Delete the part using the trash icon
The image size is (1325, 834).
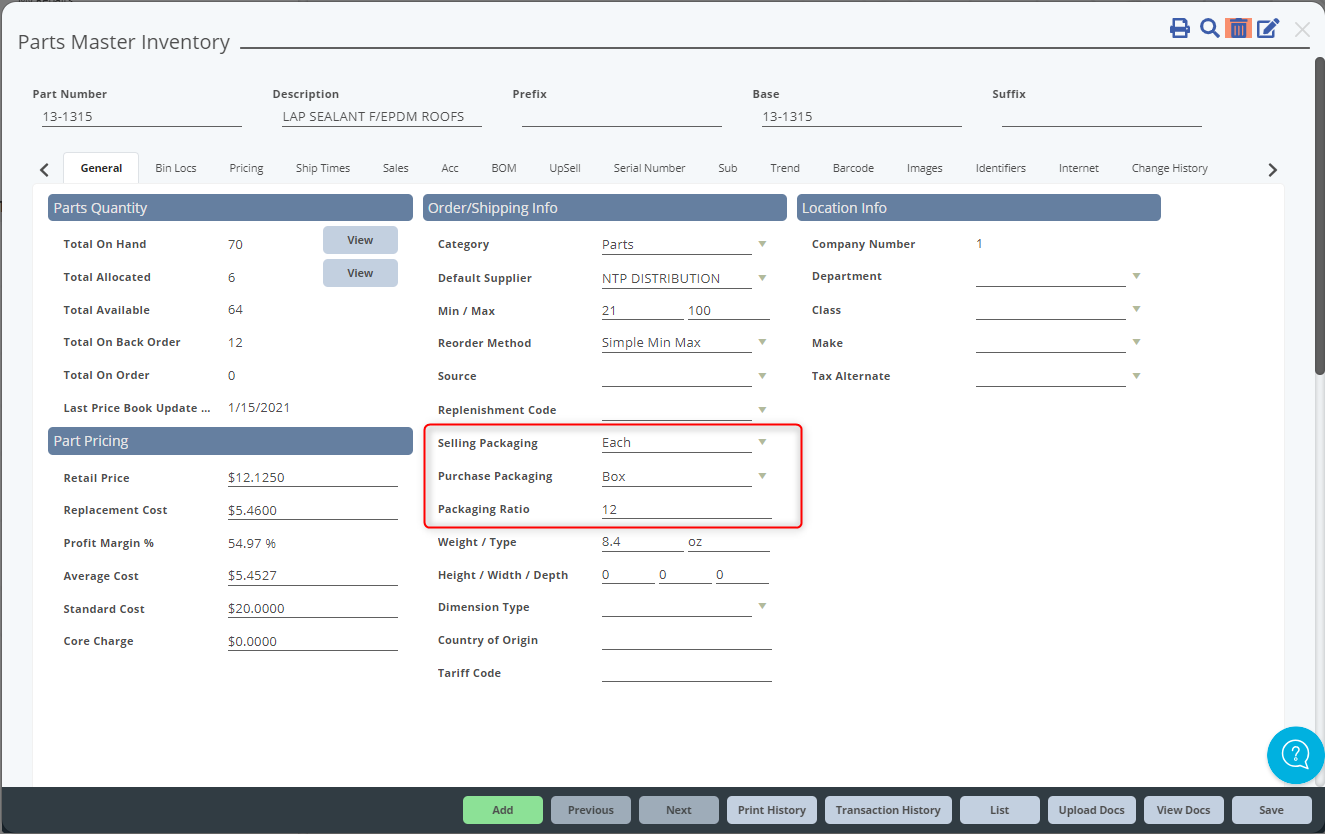pos(1239,28)
